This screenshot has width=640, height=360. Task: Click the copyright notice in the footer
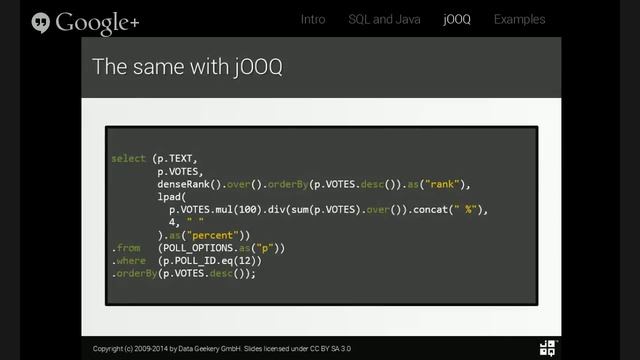[222, 349]
